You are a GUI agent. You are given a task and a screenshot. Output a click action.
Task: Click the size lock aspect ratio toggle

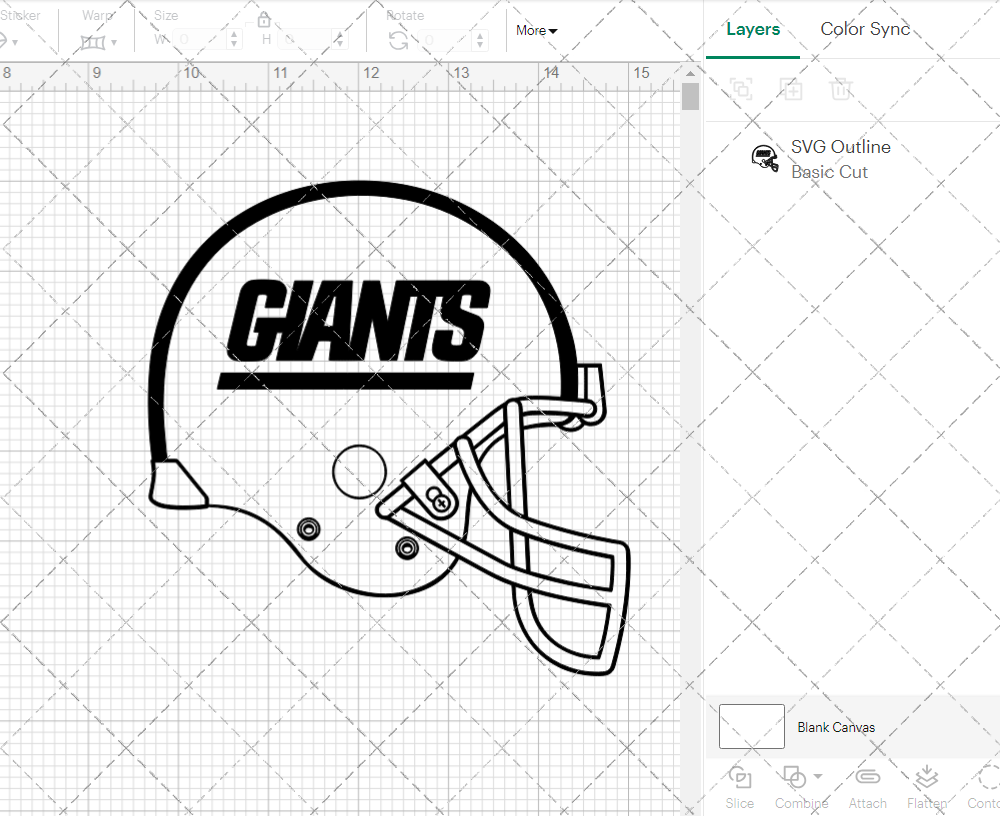click(263, 19)
